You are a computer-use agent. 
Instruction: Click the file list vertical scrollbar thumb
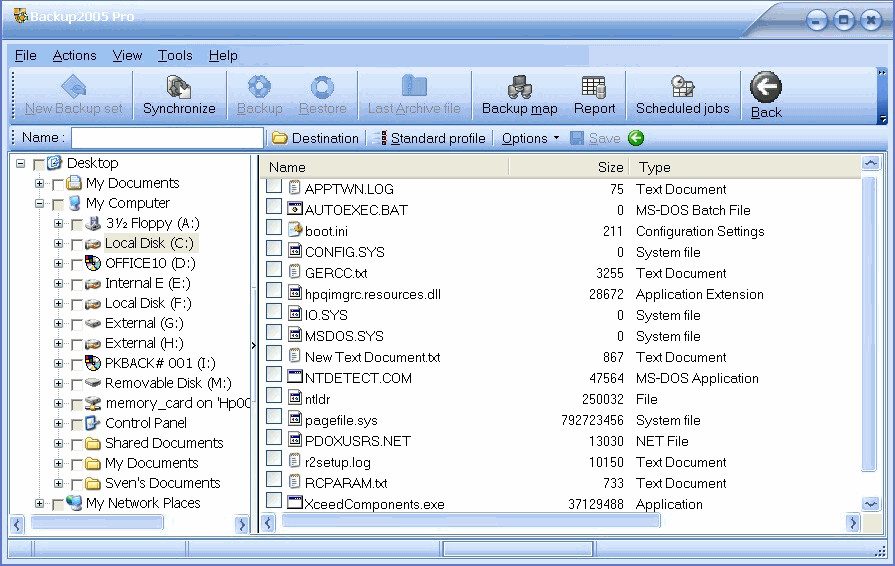click(869, 324)
